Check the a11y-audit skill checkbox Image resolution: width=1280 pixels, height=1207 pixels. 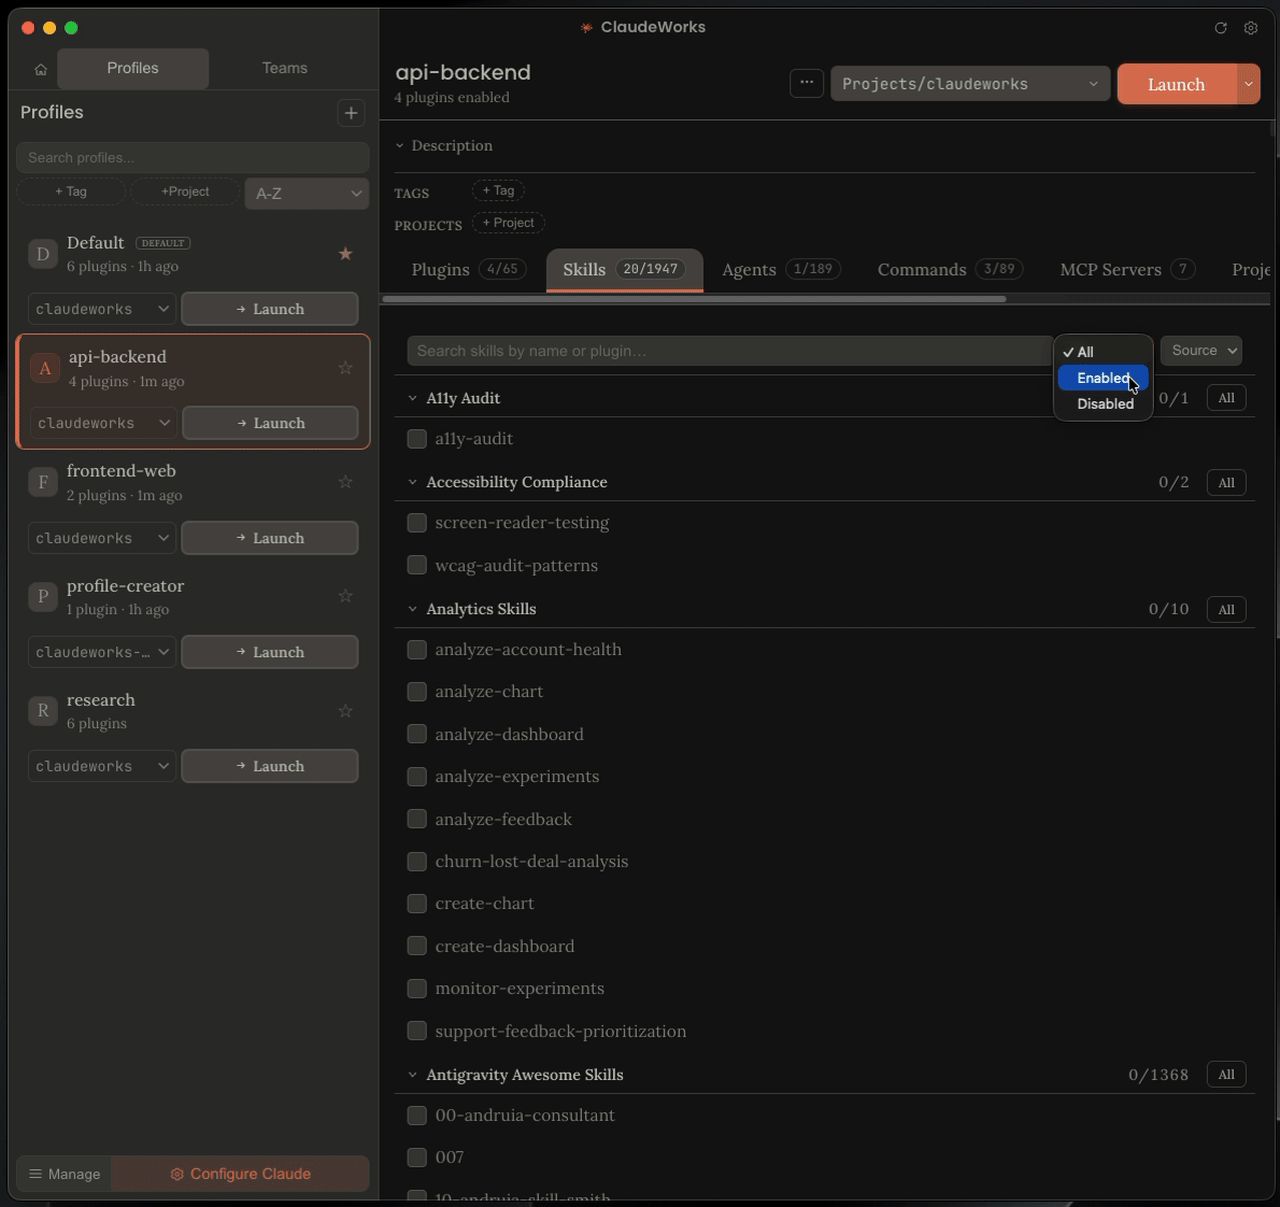pos(416,438)
